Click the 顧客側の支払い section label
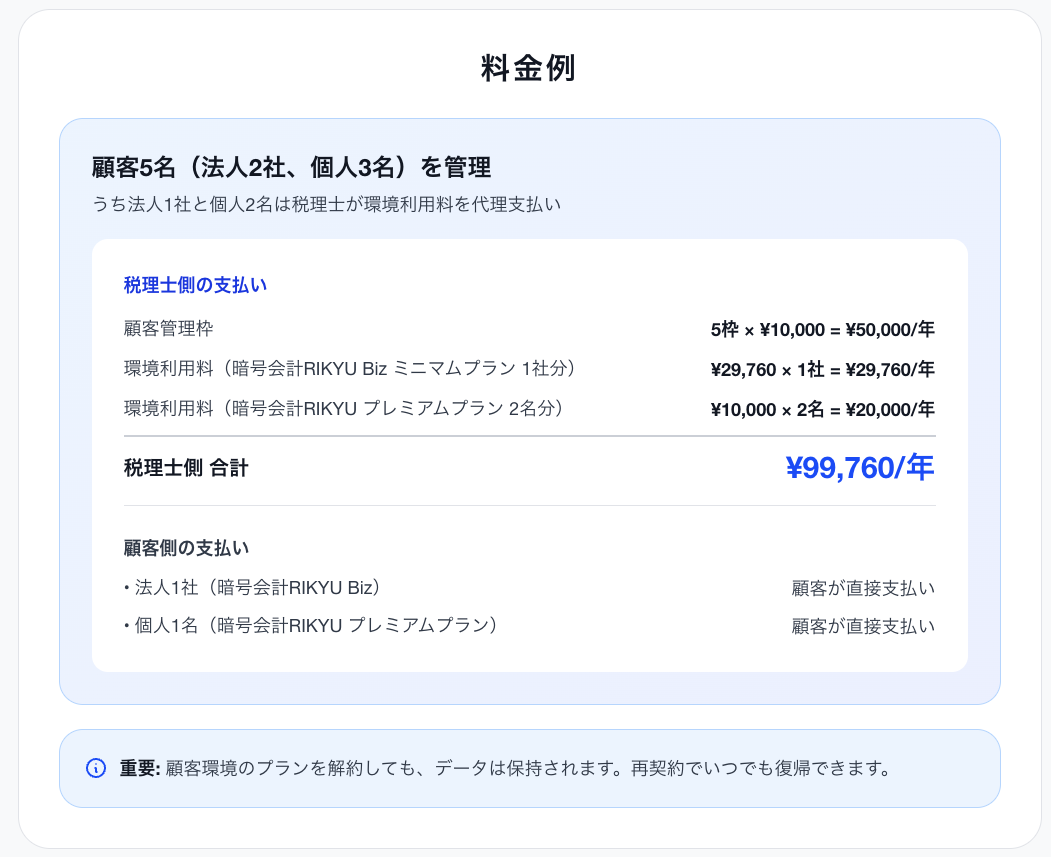 pos(186,548)
